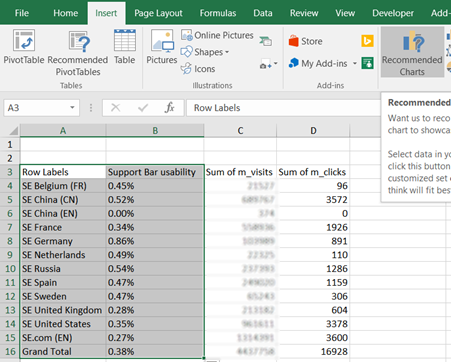This screenshot has height=362, width=451.
Task: Select the 16928 total clicks cell
Action: click(x=313, y=351)
